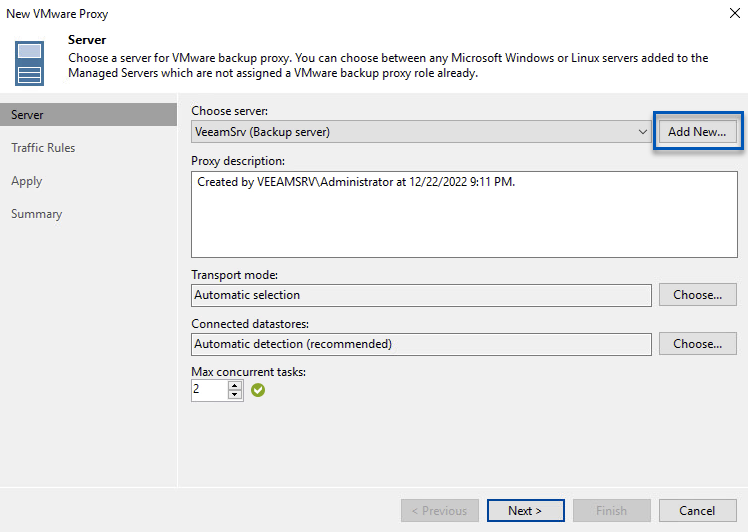748x532 pixels.
Task: Go to the Traffic Rules step
Action: (43, 148)
